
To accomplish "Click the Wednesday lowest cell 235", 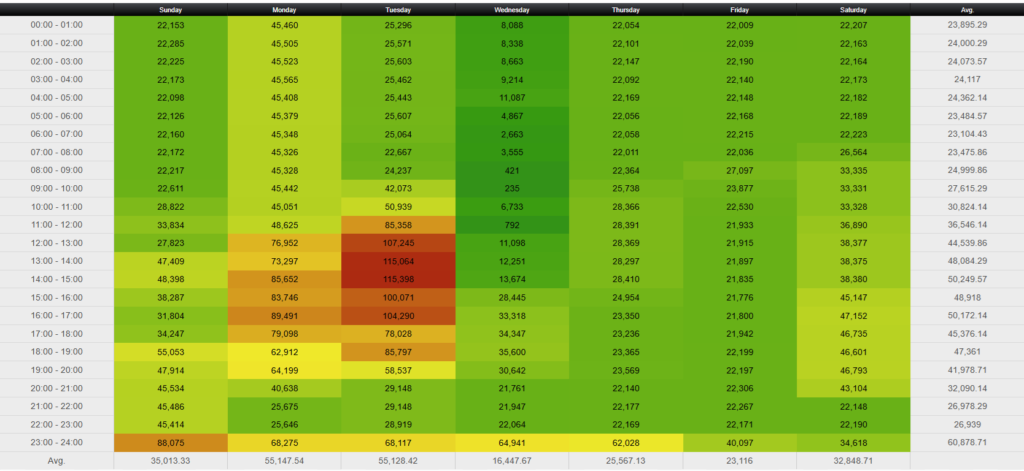I will pos(512,188).
